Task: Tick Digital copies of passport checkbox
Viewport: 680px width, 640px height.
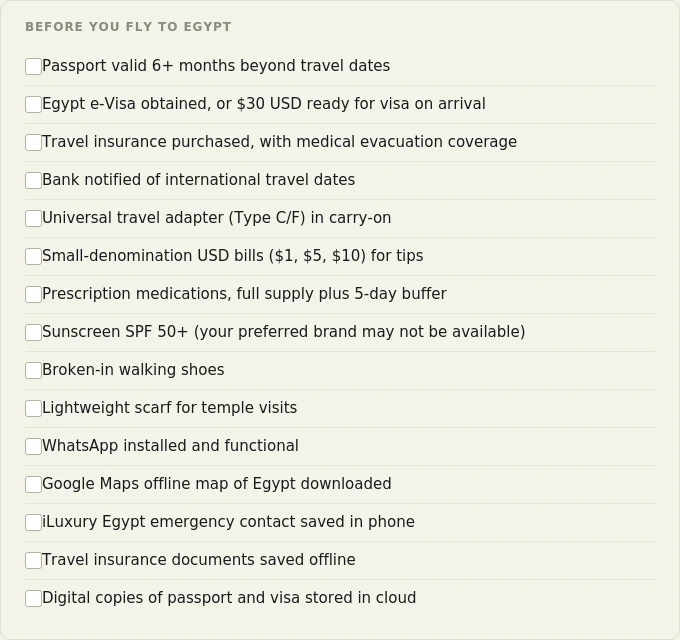Action: tap(33, 598)
